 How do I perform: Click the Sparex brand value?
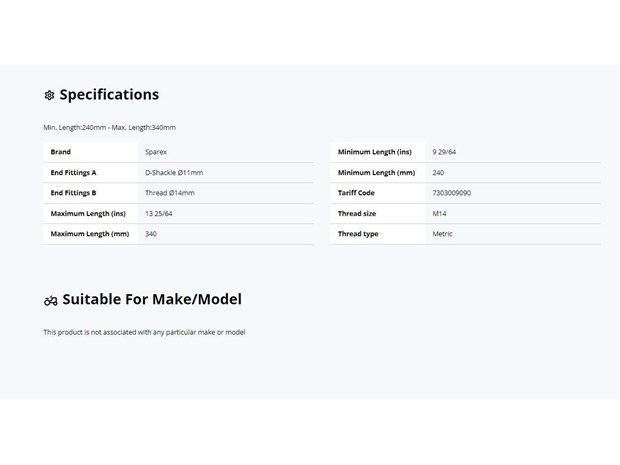pos(156,152)
